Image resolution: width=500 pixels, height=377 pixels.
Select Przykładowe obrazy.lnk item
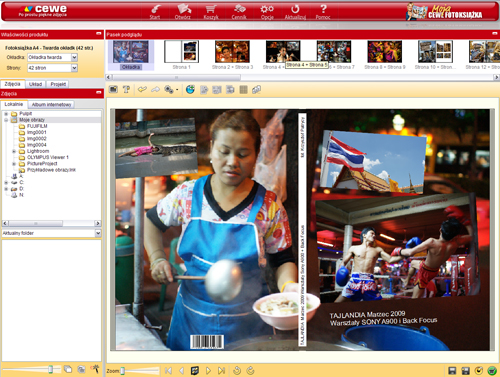(x=51, y=170)
